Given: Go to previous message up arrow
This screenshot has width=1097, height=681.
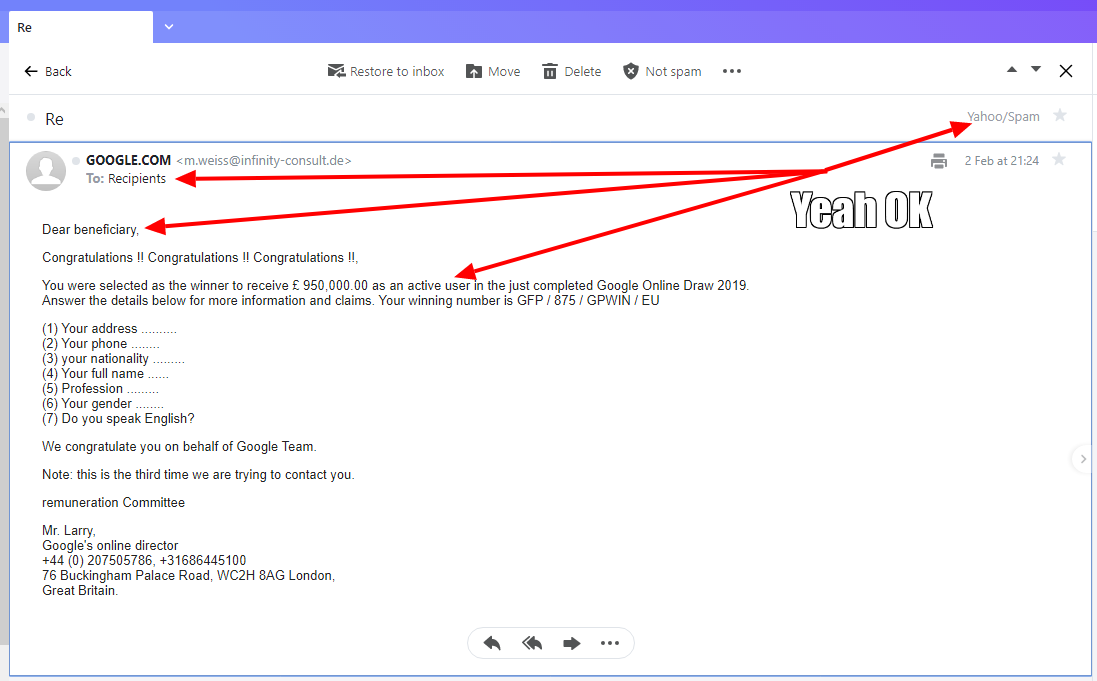Looking at the screenshot, I should click(1012, 70).
